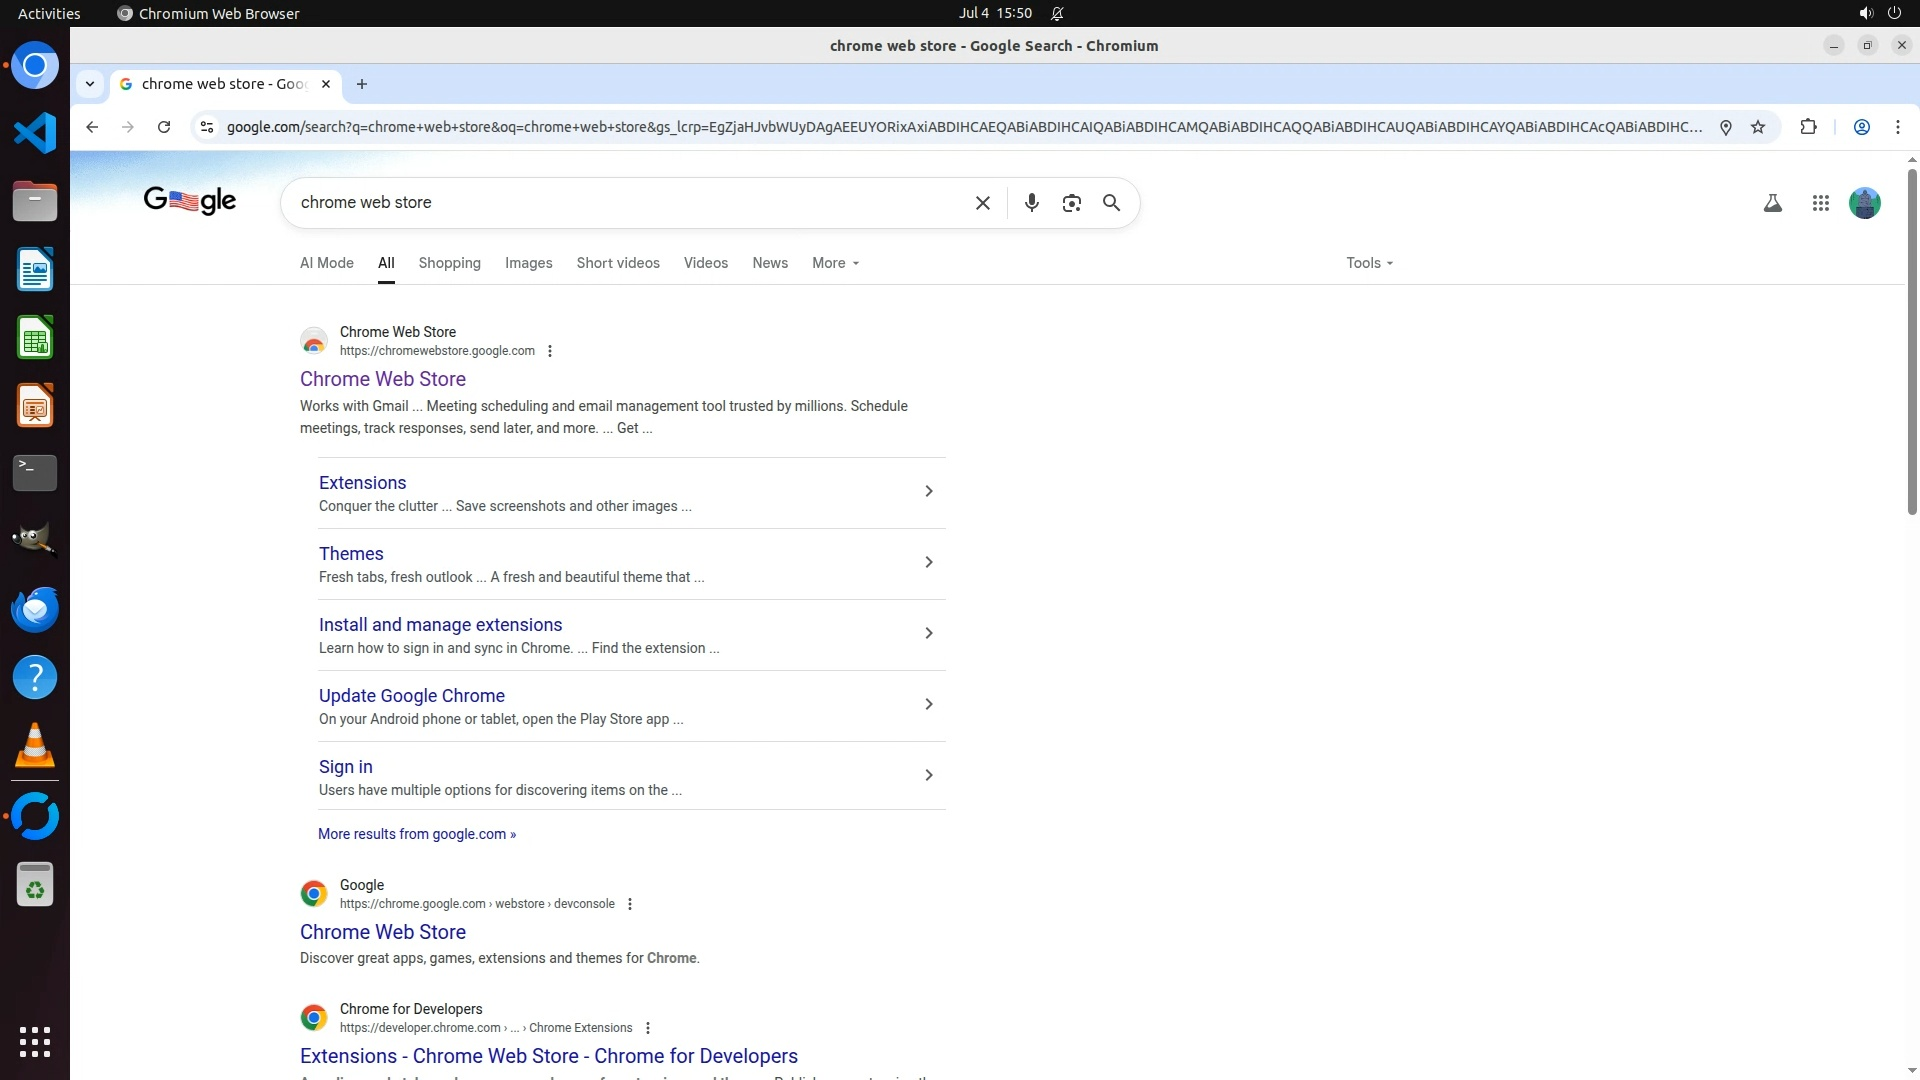Bookmark this page with star icon
This screenshot has height=1080, width=1920.
1758,127
